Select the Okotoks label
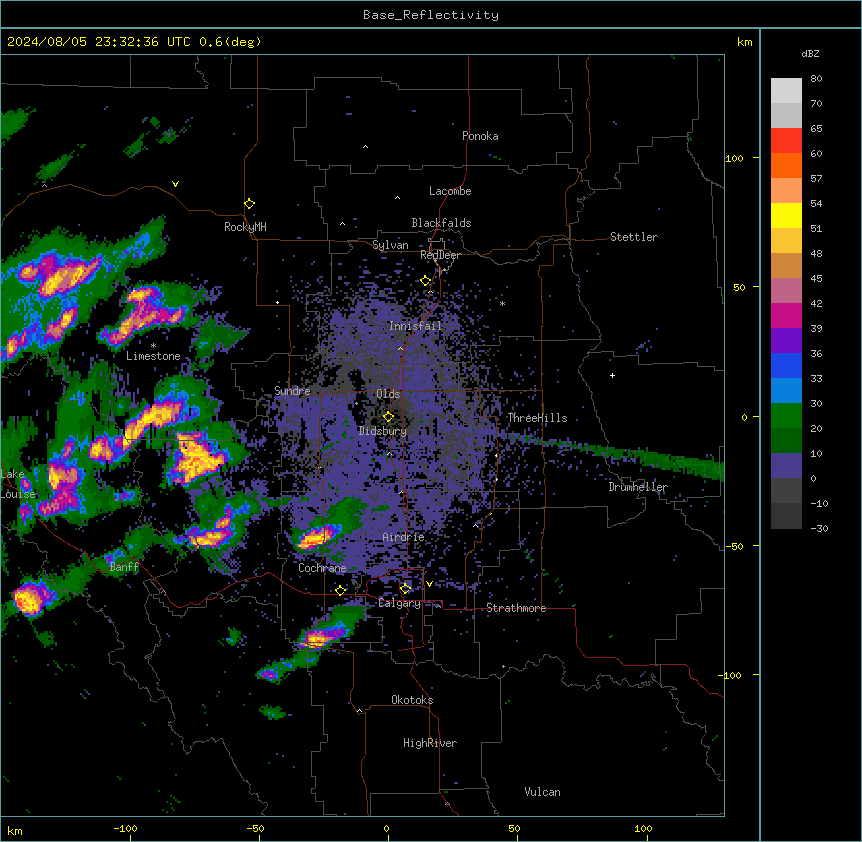 [412, 700]
